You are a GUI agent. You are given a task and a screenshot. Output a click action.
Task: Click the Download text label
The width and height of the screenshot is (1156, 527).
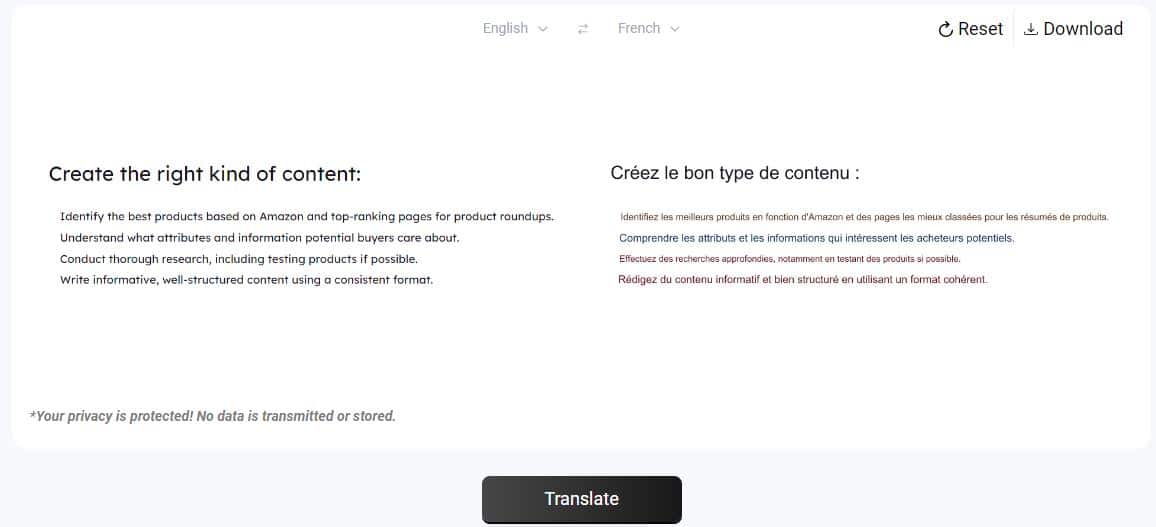tap(1083, 29)
